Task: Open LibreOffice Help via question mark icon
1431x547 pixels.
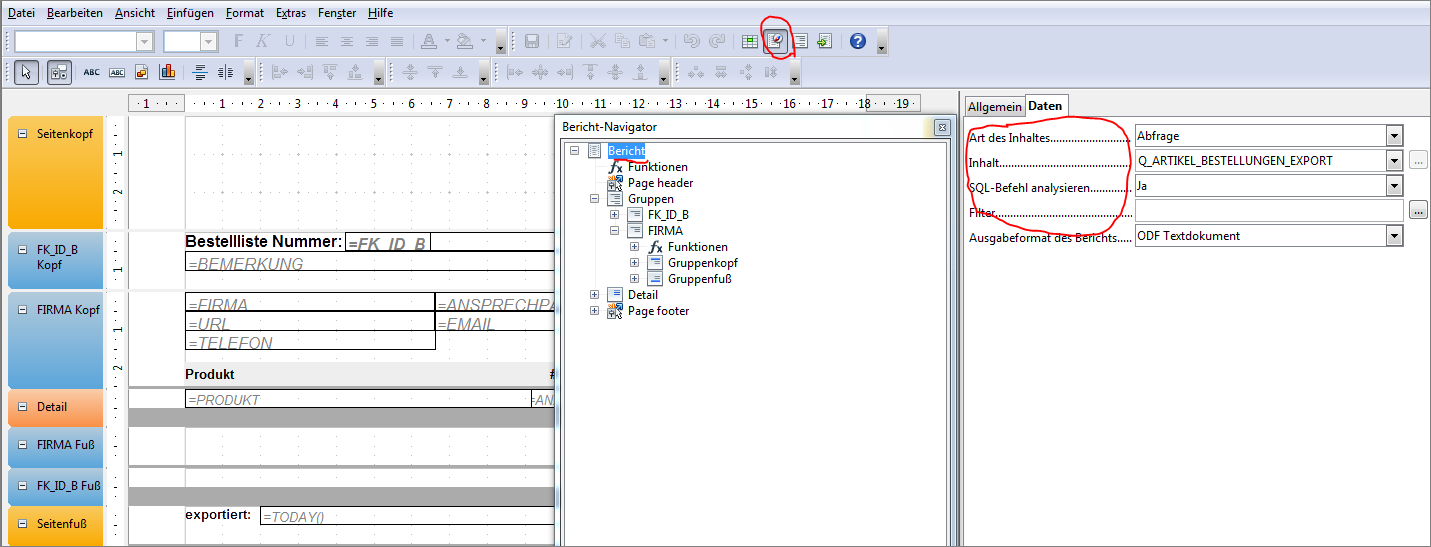Action: 857,41
